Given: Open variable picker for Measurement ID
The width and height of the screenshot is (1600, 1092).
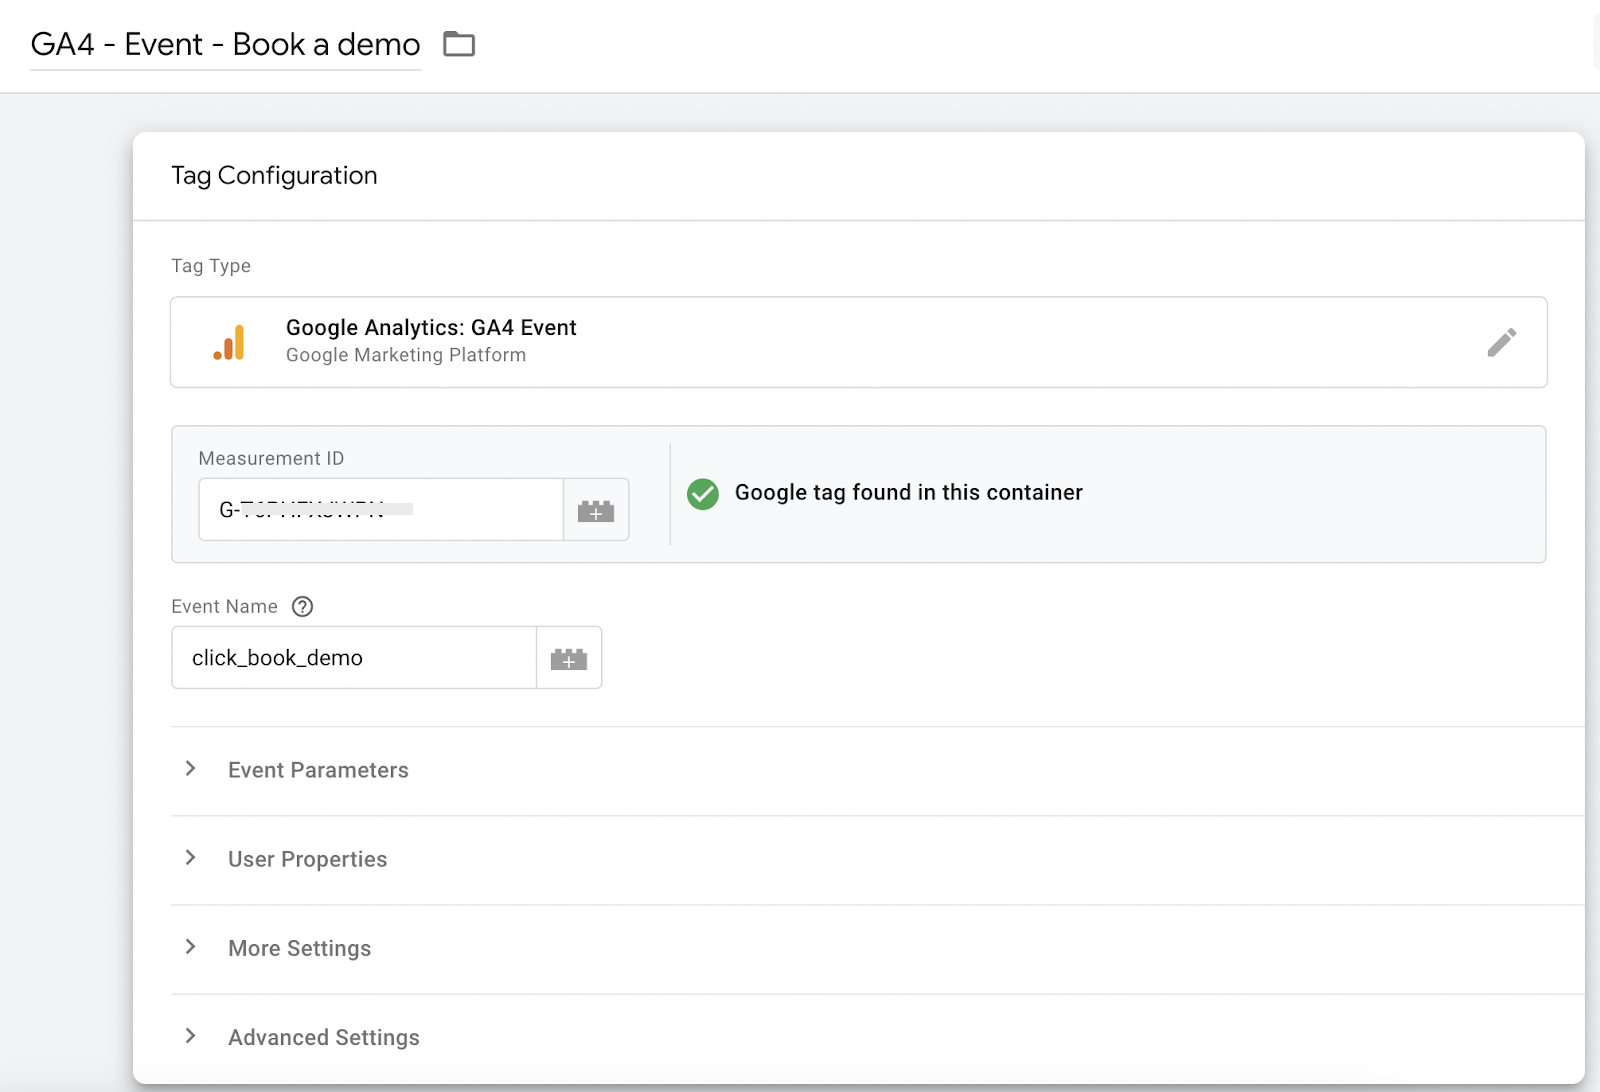Looking at the screenshot, I should 596,510.
